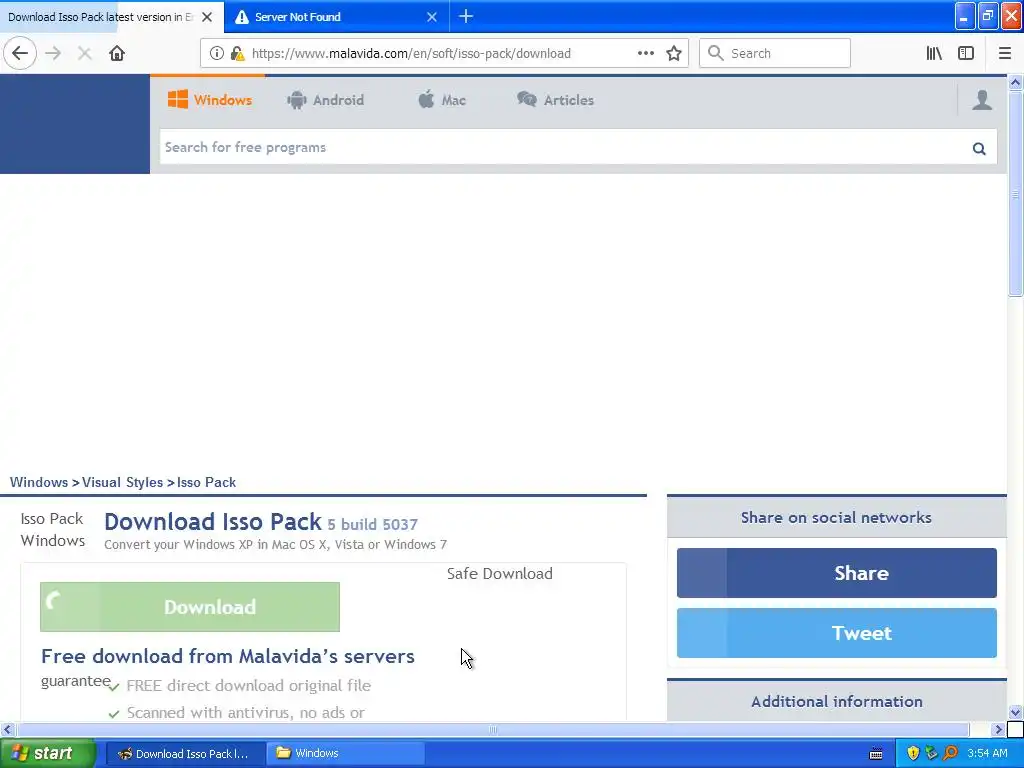Show site information icon in address bar
Image resolution: width=1024 pixels, height=768 pixels.
tap(217, 54)
